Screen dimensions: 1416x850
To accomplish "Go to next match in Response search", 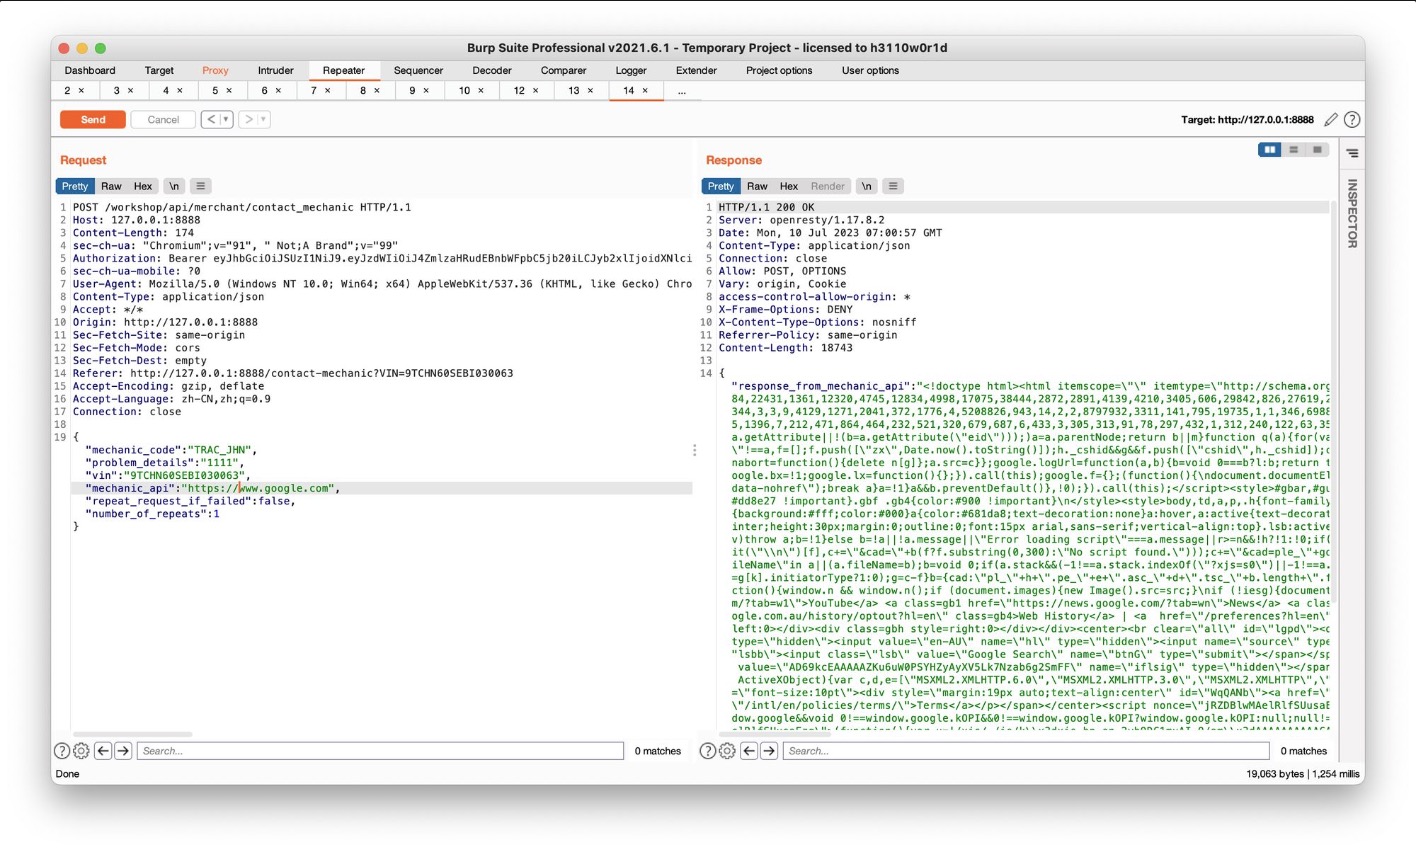I will (x=769, y=751).
